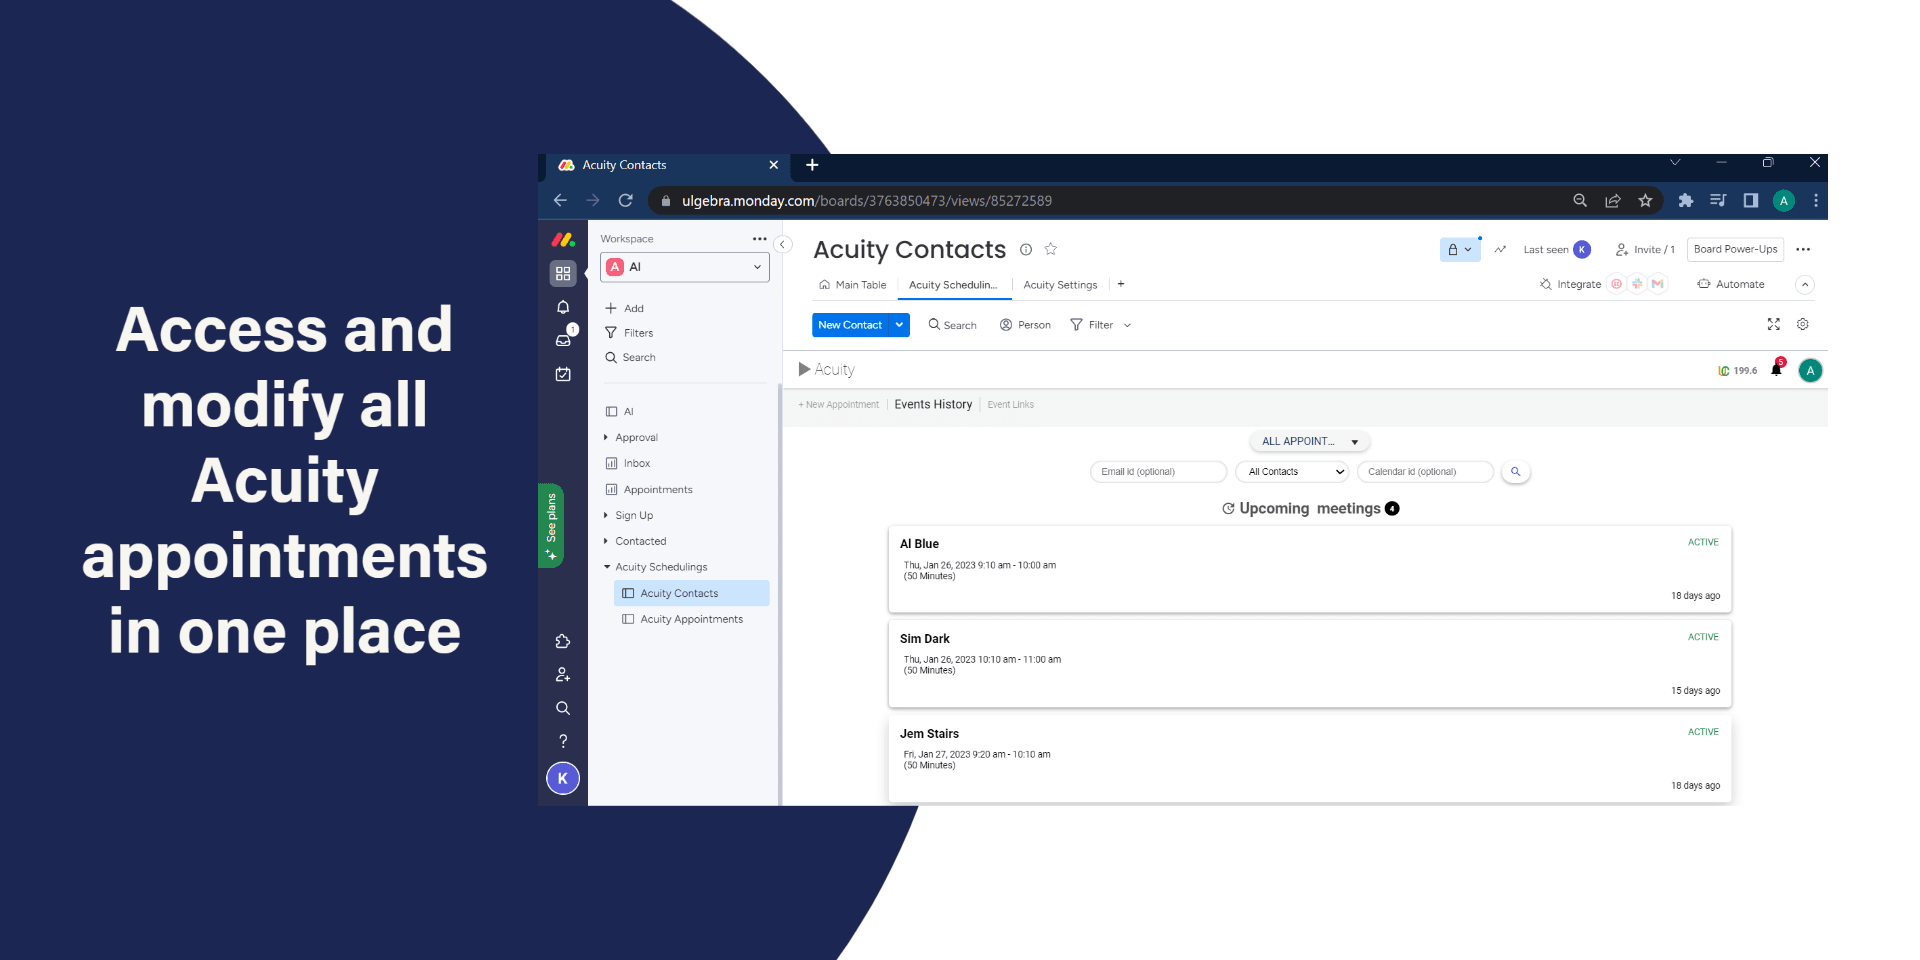Image resolution: width=1920 pixels, height=960 pixels.
Task: Click New Appointment link
Action: click(x=839, y=405)
